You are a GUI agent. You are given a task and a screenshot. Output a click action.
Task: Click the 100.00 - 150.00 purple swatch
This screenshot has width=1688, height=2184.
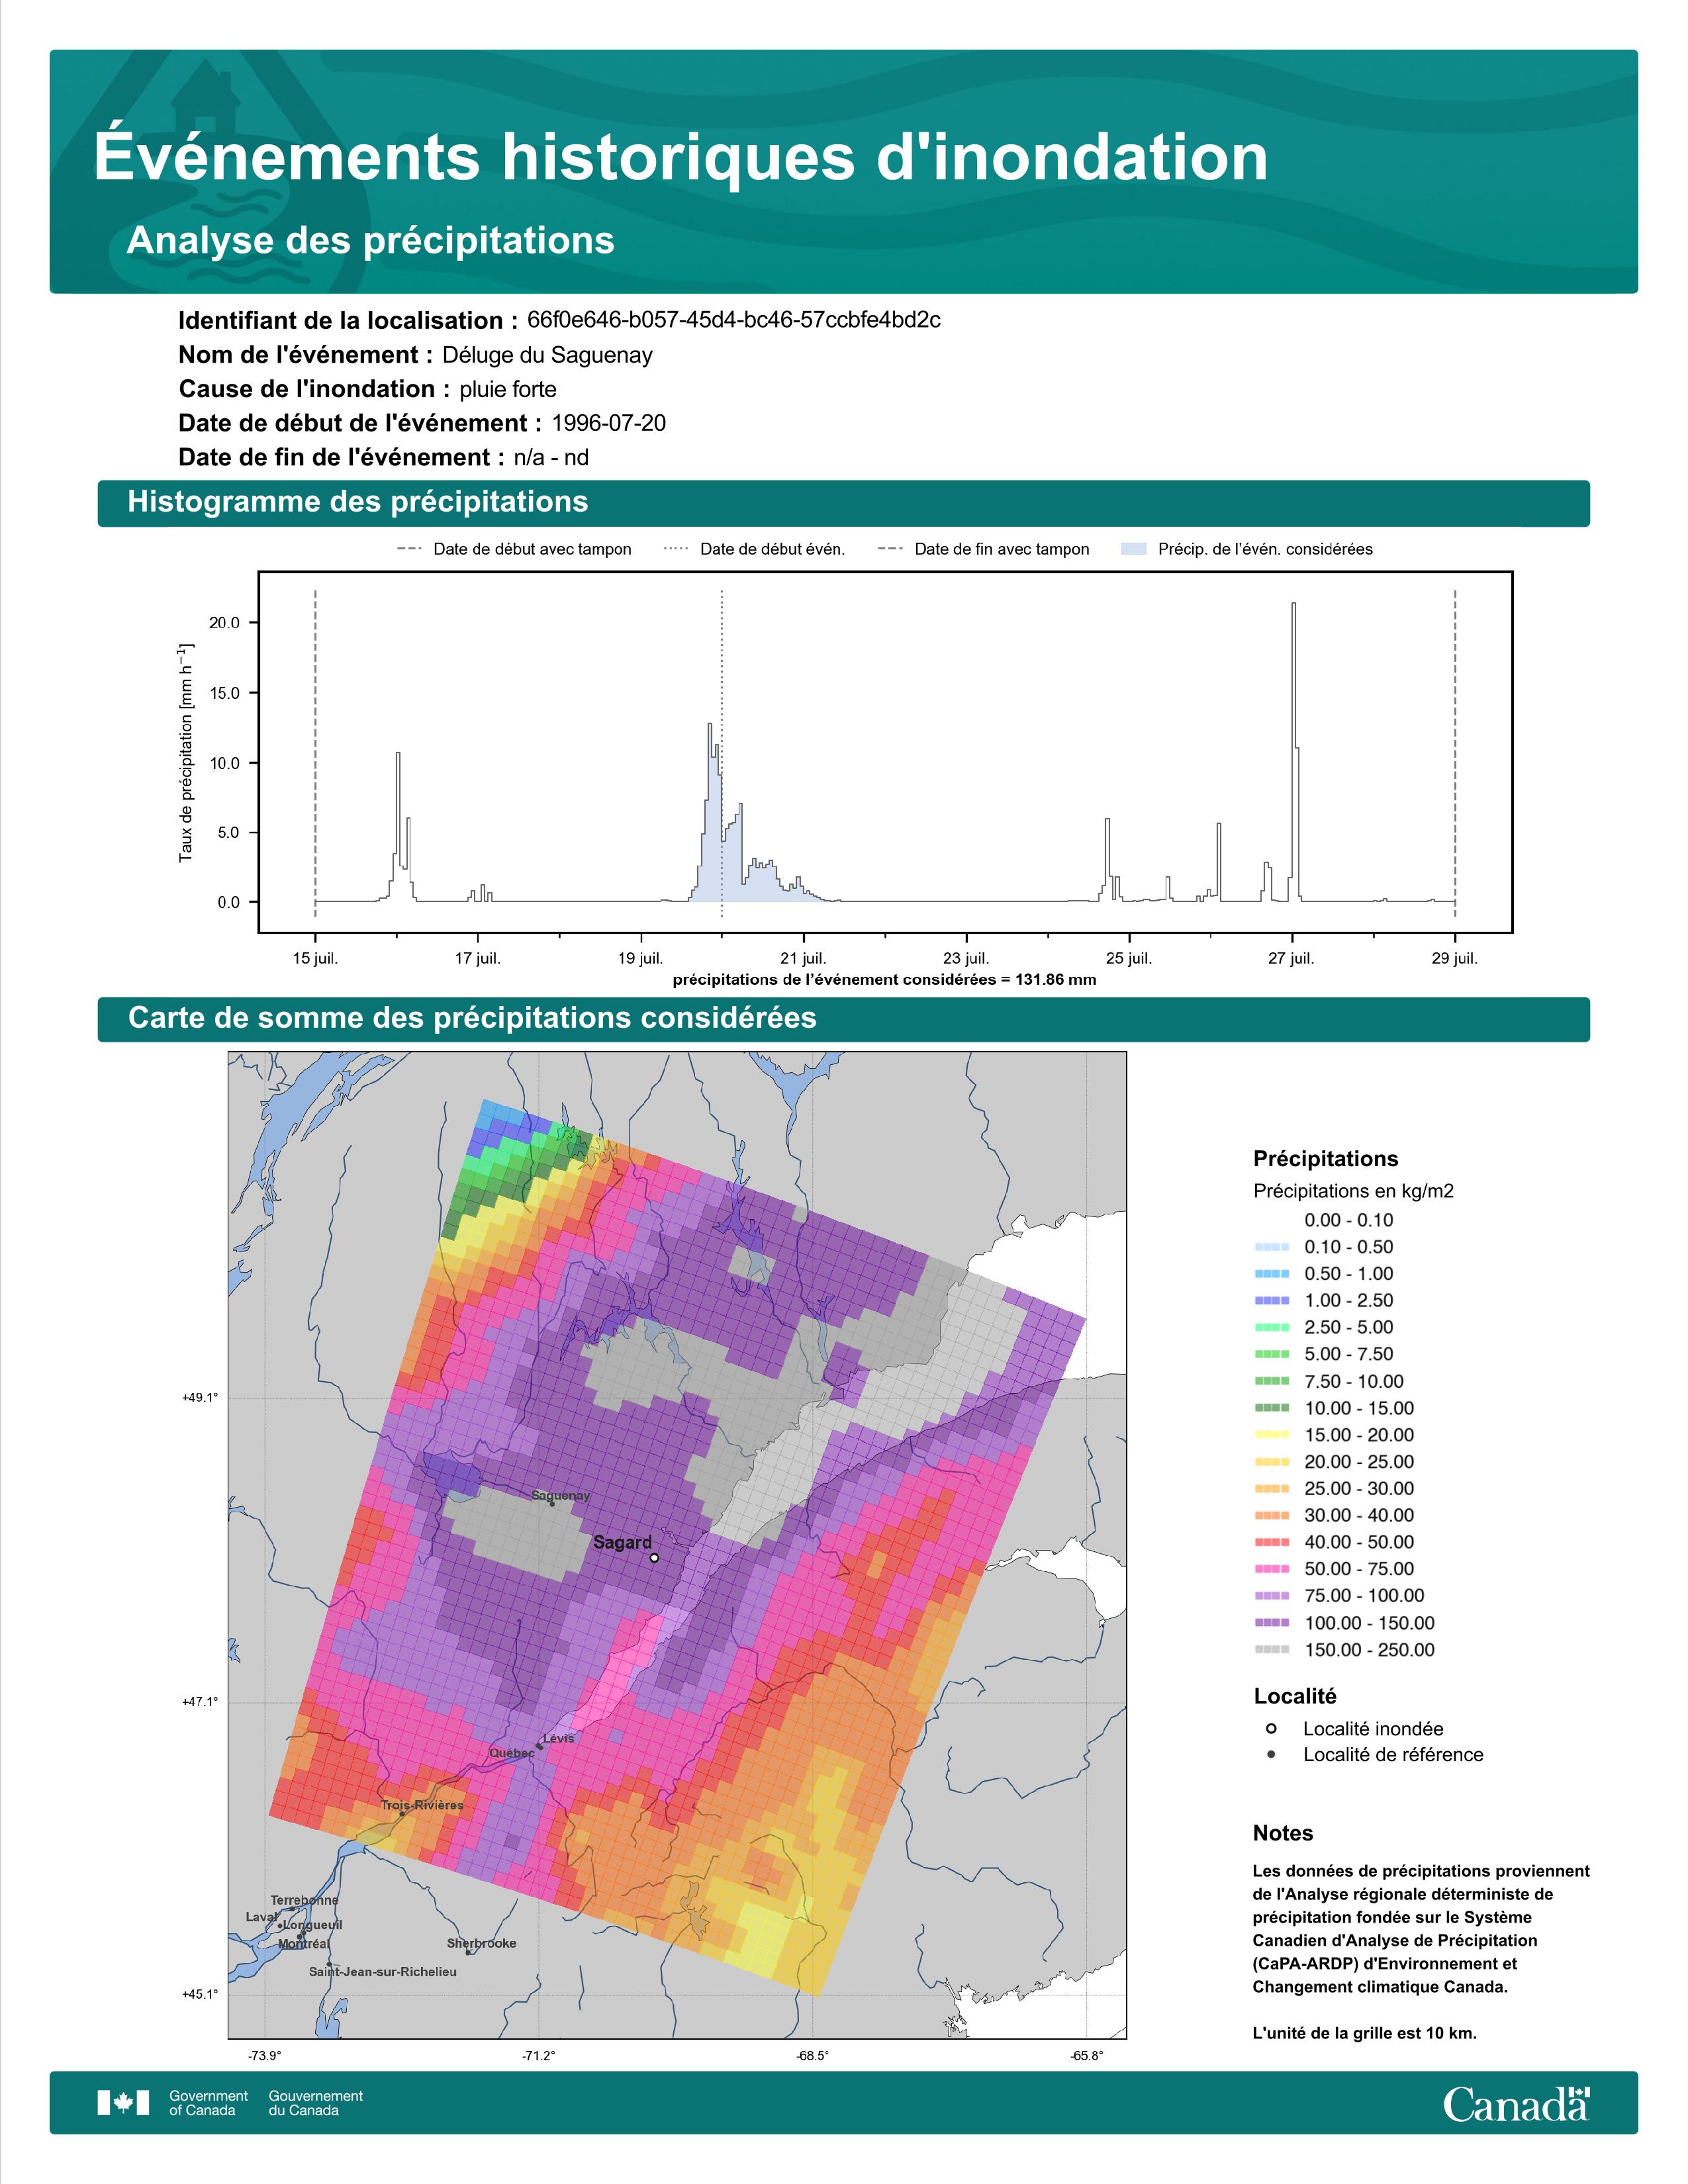(1271, 1623)
